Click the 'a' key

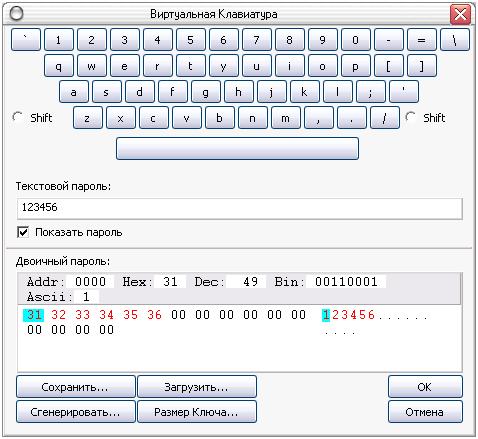point(74,91)
